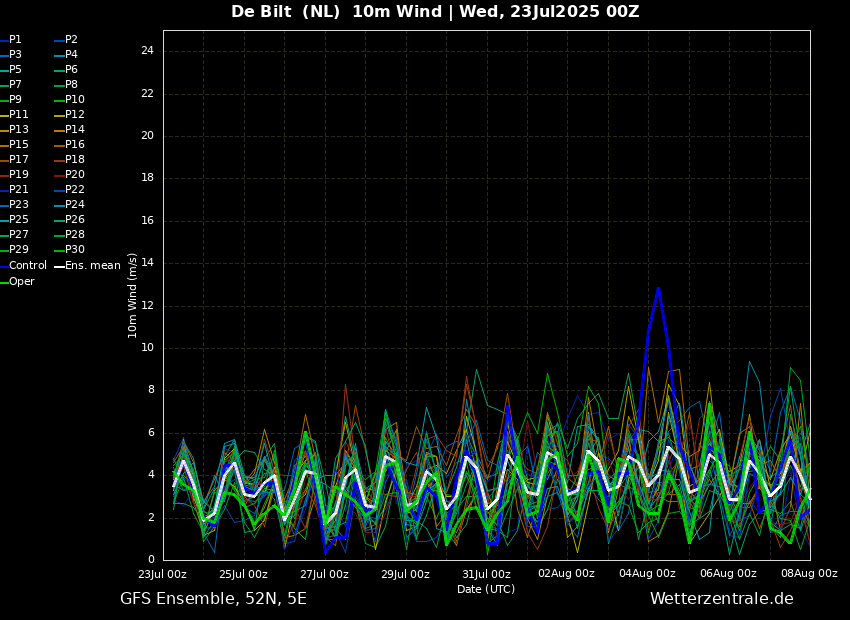
Task: Click the green line swatch beside Oper
Action: (4, 282)
